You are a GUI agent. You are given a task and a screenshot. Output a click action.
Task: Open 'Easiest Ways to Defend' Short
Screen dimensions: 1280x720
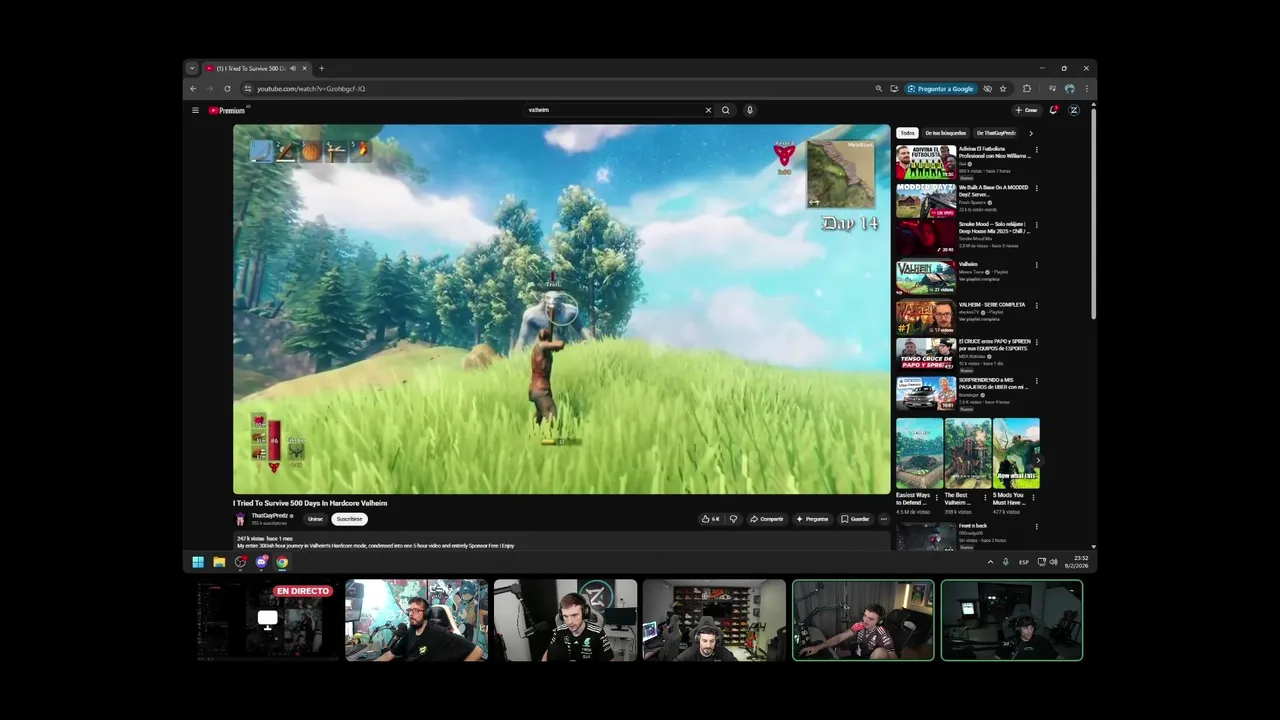click(919, 453)
